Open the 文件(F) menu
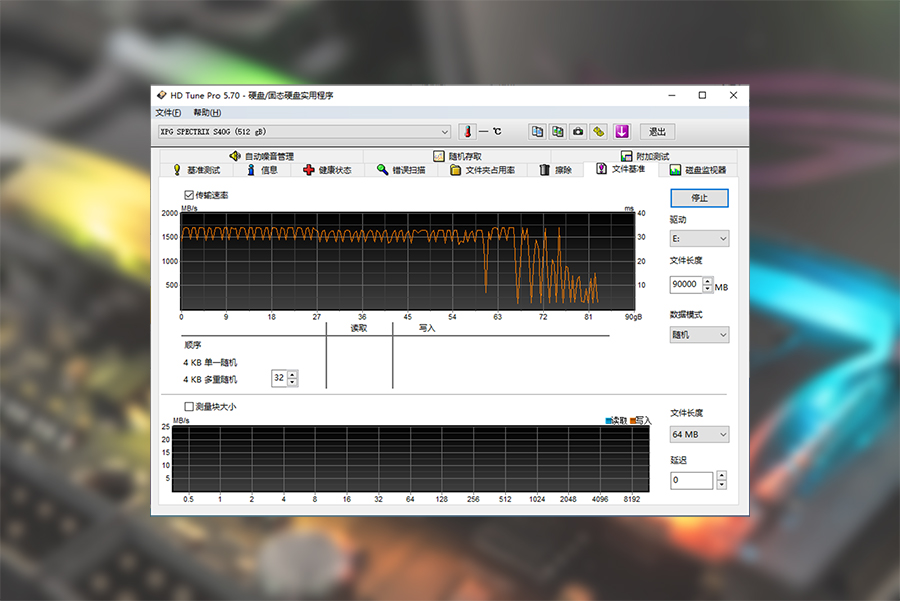This screenshot has width=900, height=601. tap(168, 113)
